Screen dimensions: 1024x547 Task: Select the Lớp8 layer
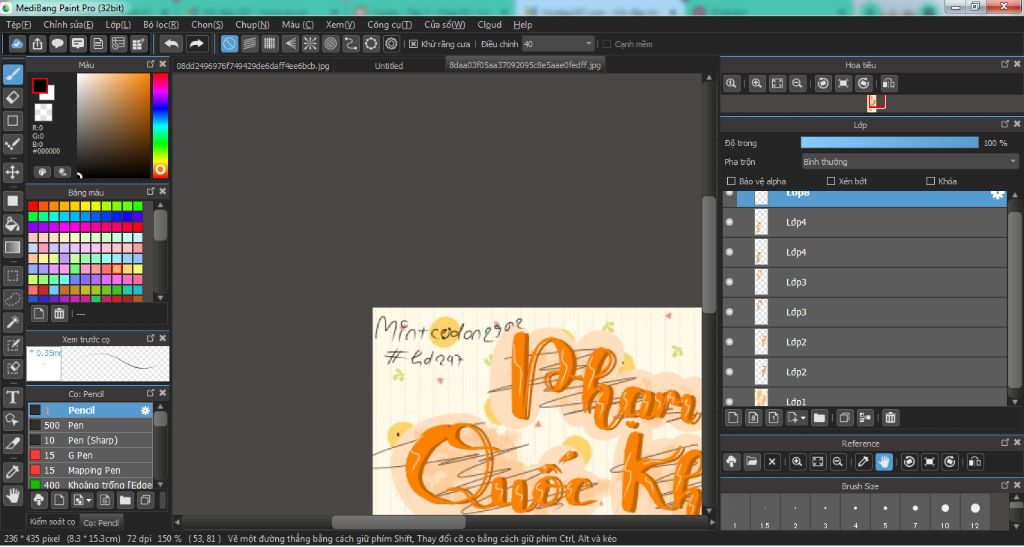coord(864,198)
